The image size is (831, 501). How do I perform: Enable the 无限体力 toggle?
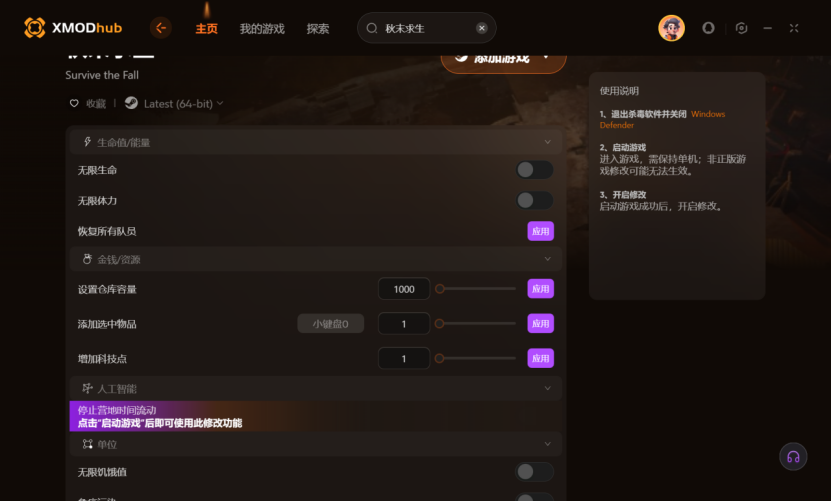click(534, 200)
